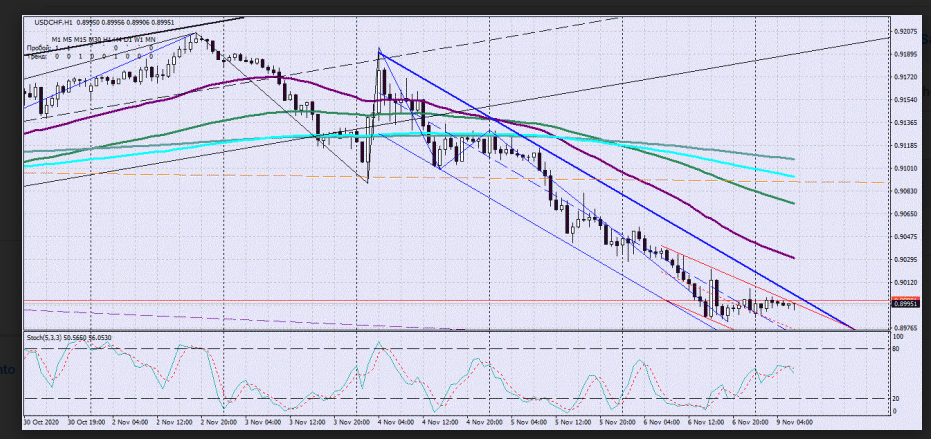Choose the M15 timeframe label
Screen dimensions: 931x439
82,38
